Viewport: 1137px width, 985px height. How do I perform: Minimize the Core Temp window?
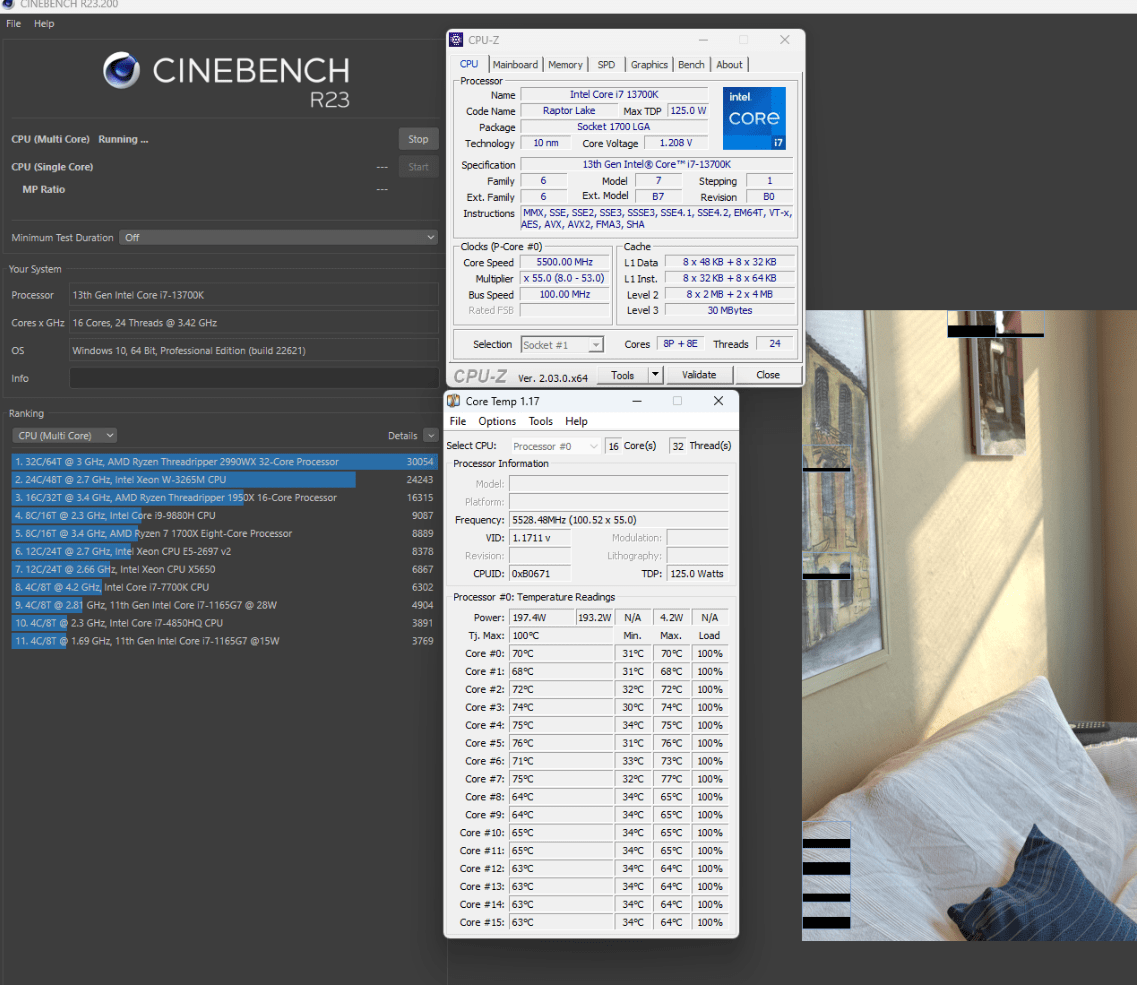pyautogui.click(x=637, y=401)
